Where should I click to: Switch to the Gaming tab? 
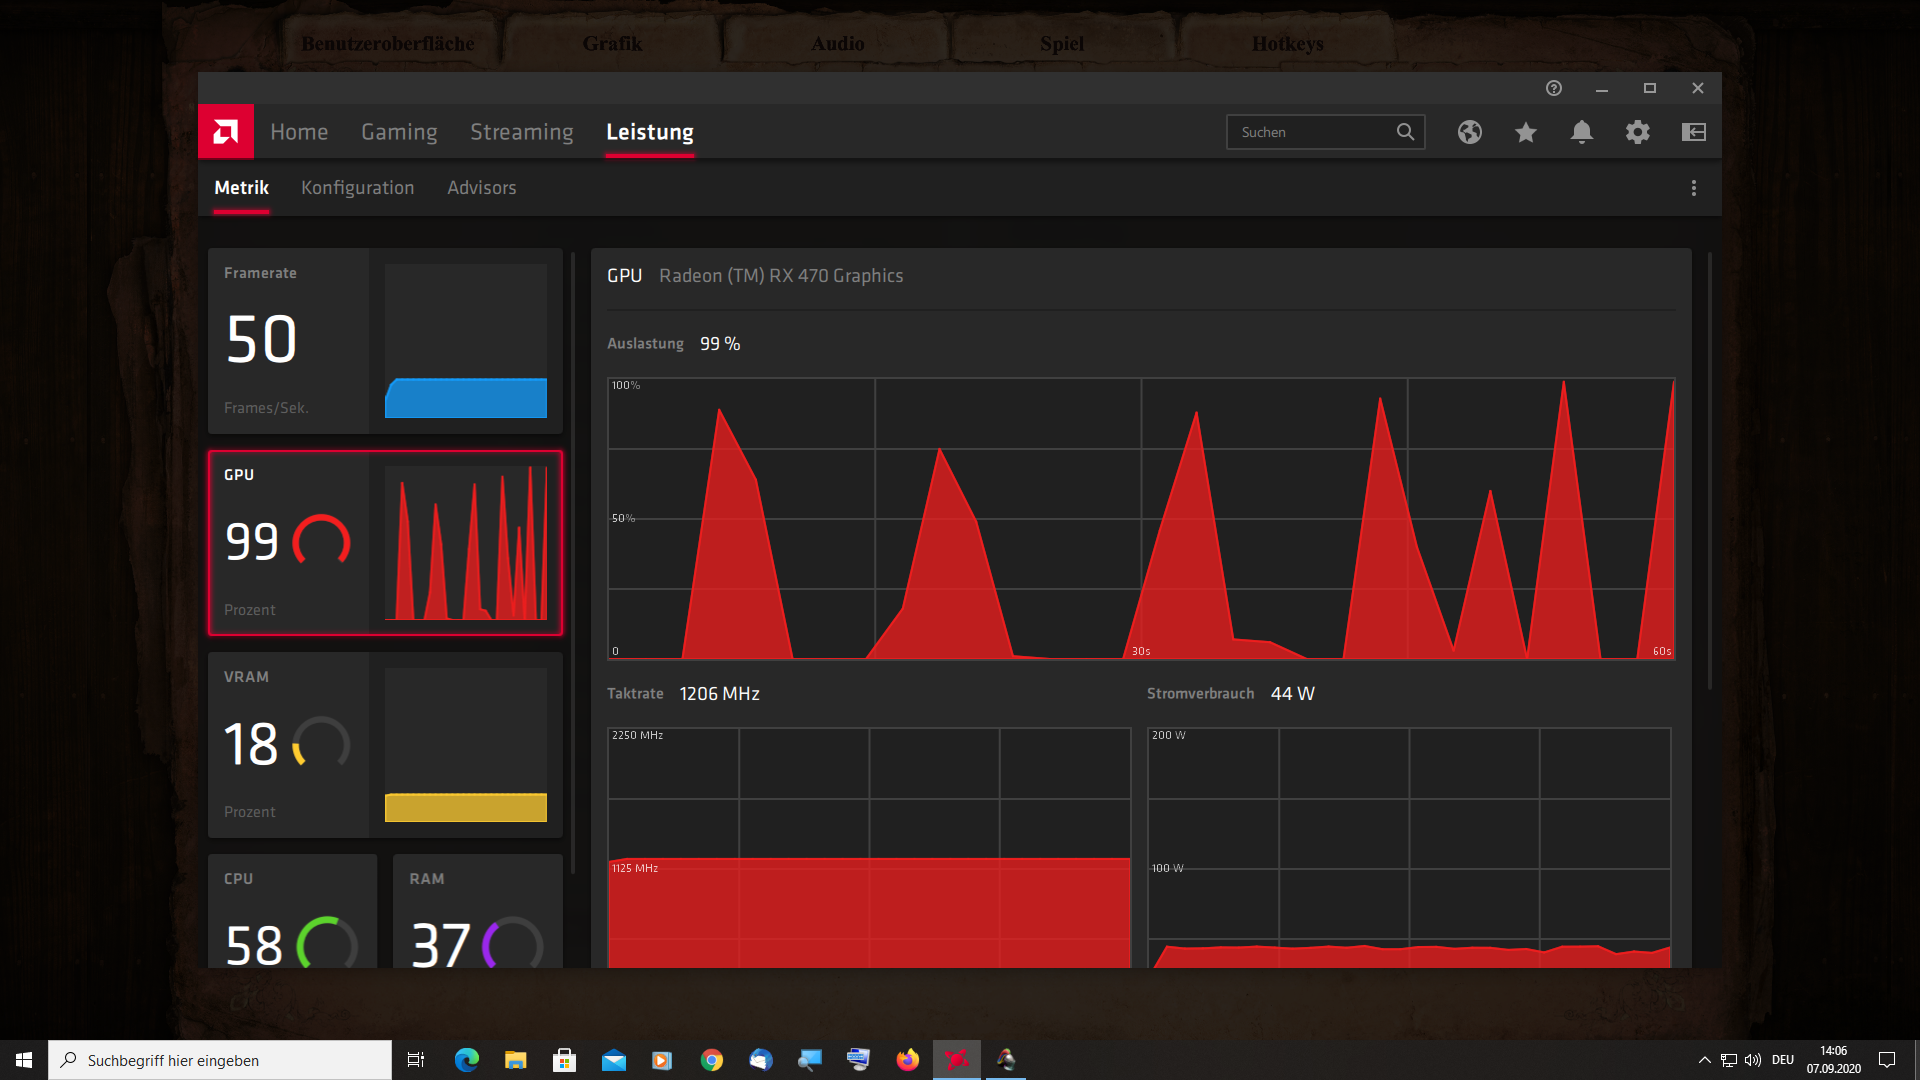point(399,132)
